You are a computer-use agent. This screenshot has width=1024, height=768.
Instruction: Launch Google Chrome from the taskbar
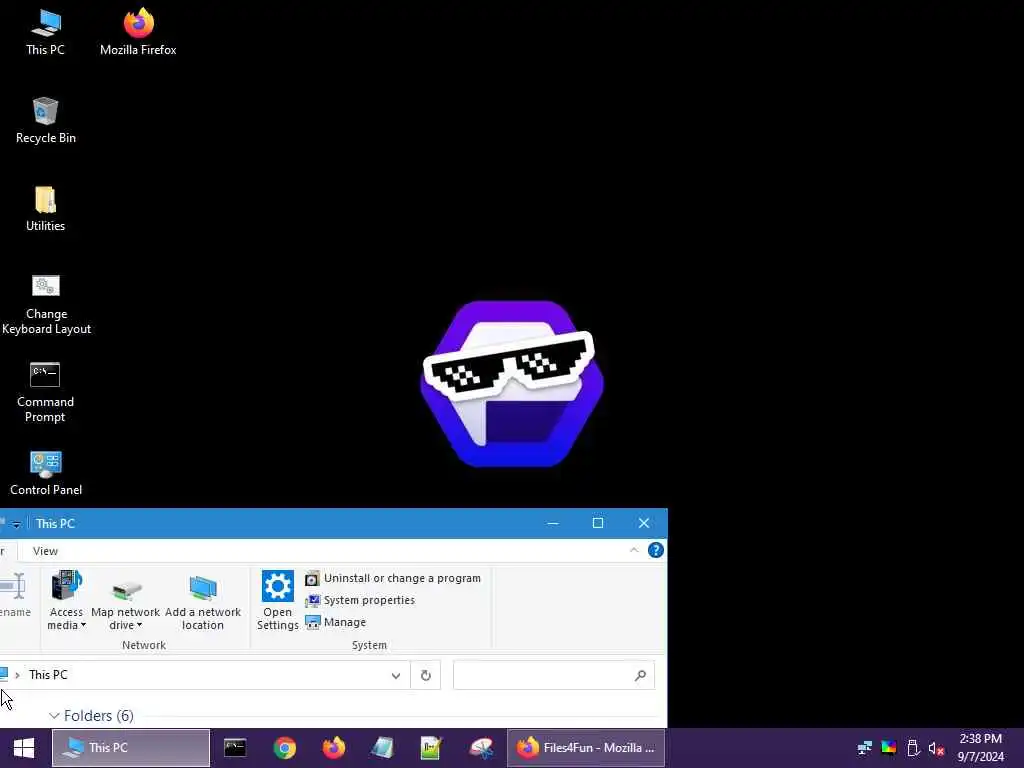[285, 748]
